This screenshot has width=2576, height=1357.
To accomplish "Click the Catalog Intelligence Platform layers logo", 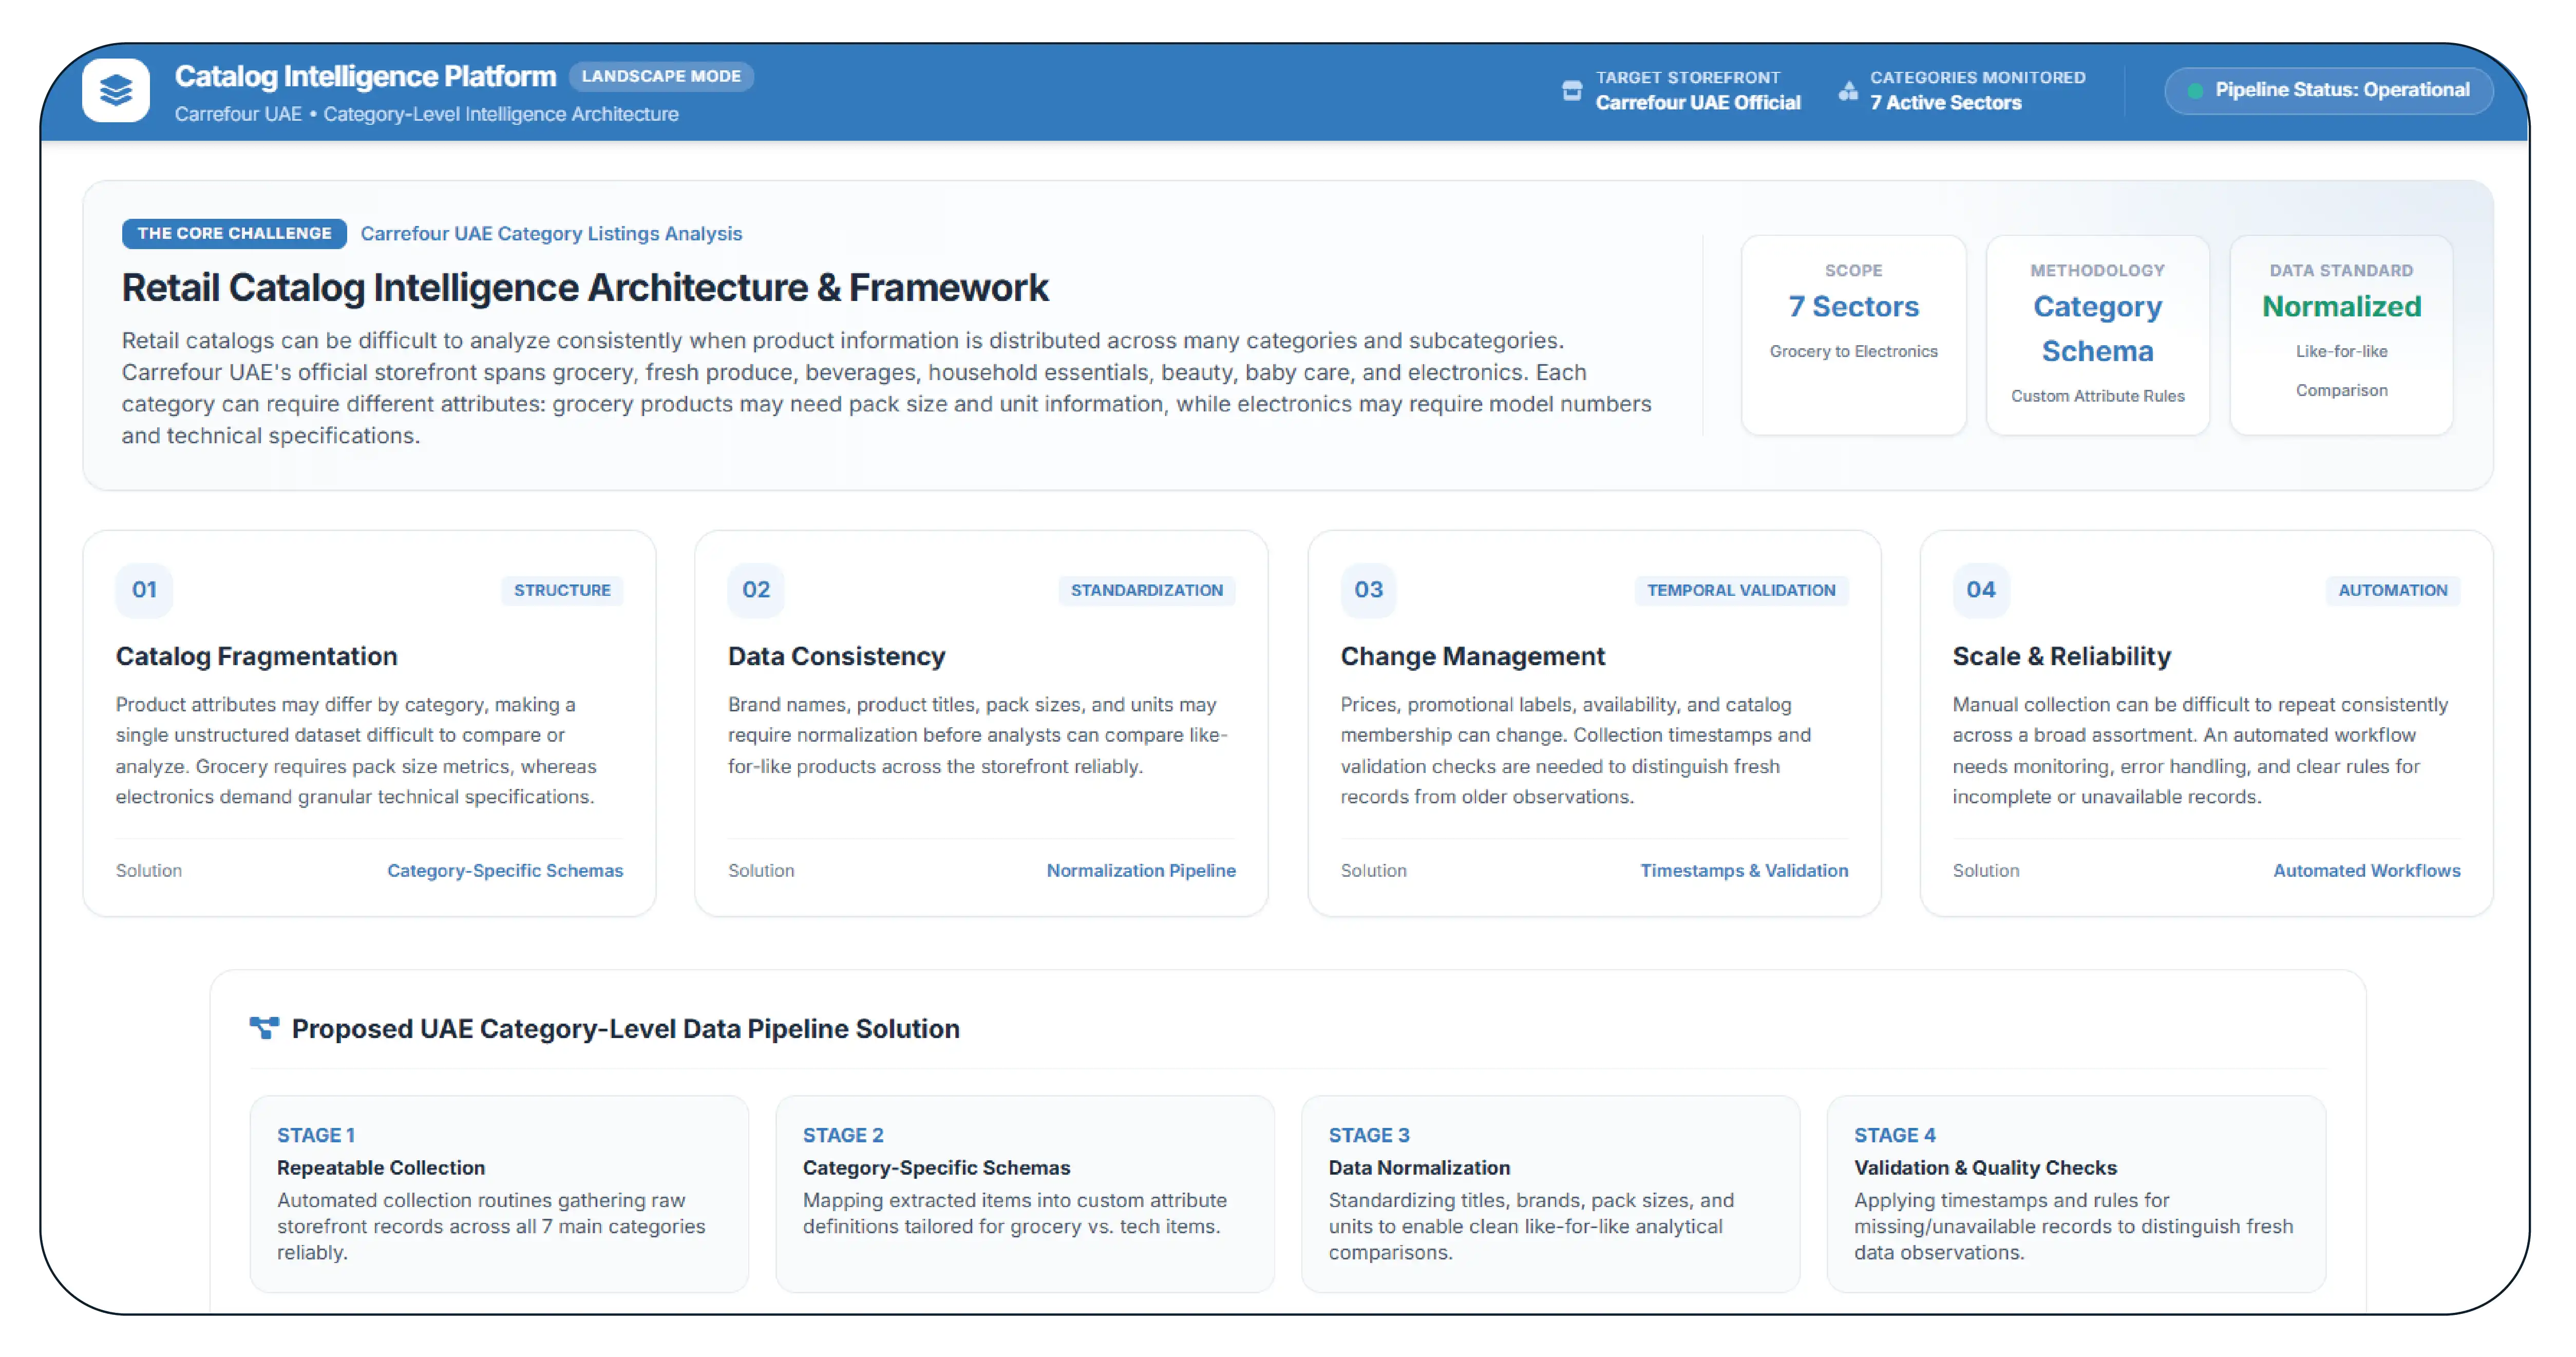I will (x=116, y=91).
